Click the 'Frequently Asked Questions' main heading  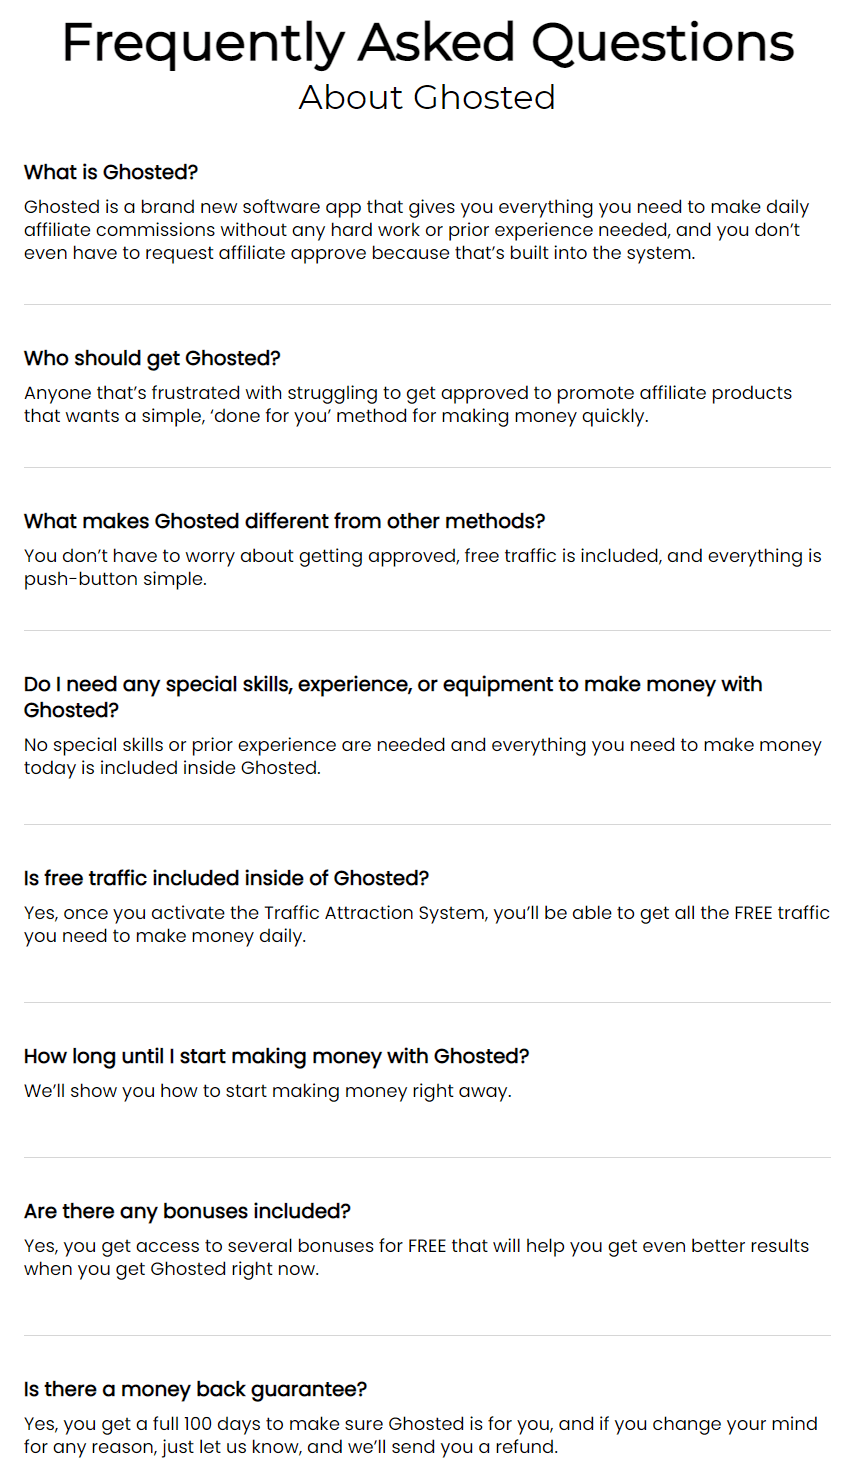(427, 45)
